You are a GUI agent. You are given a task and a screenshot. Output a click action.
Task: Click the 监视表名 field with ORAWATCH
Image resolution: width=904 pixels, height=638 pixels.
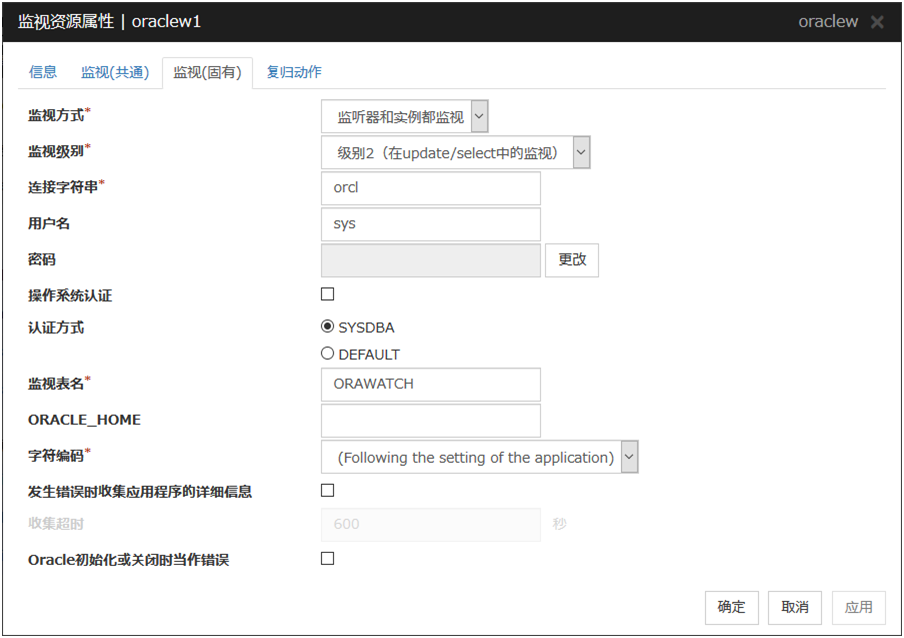point(430,384)
